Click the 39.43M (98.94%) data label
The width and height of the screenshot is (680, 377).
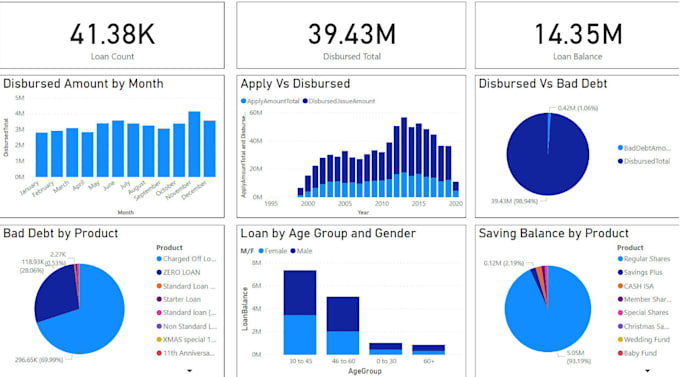pyautogui.click(x=514, y=201)
